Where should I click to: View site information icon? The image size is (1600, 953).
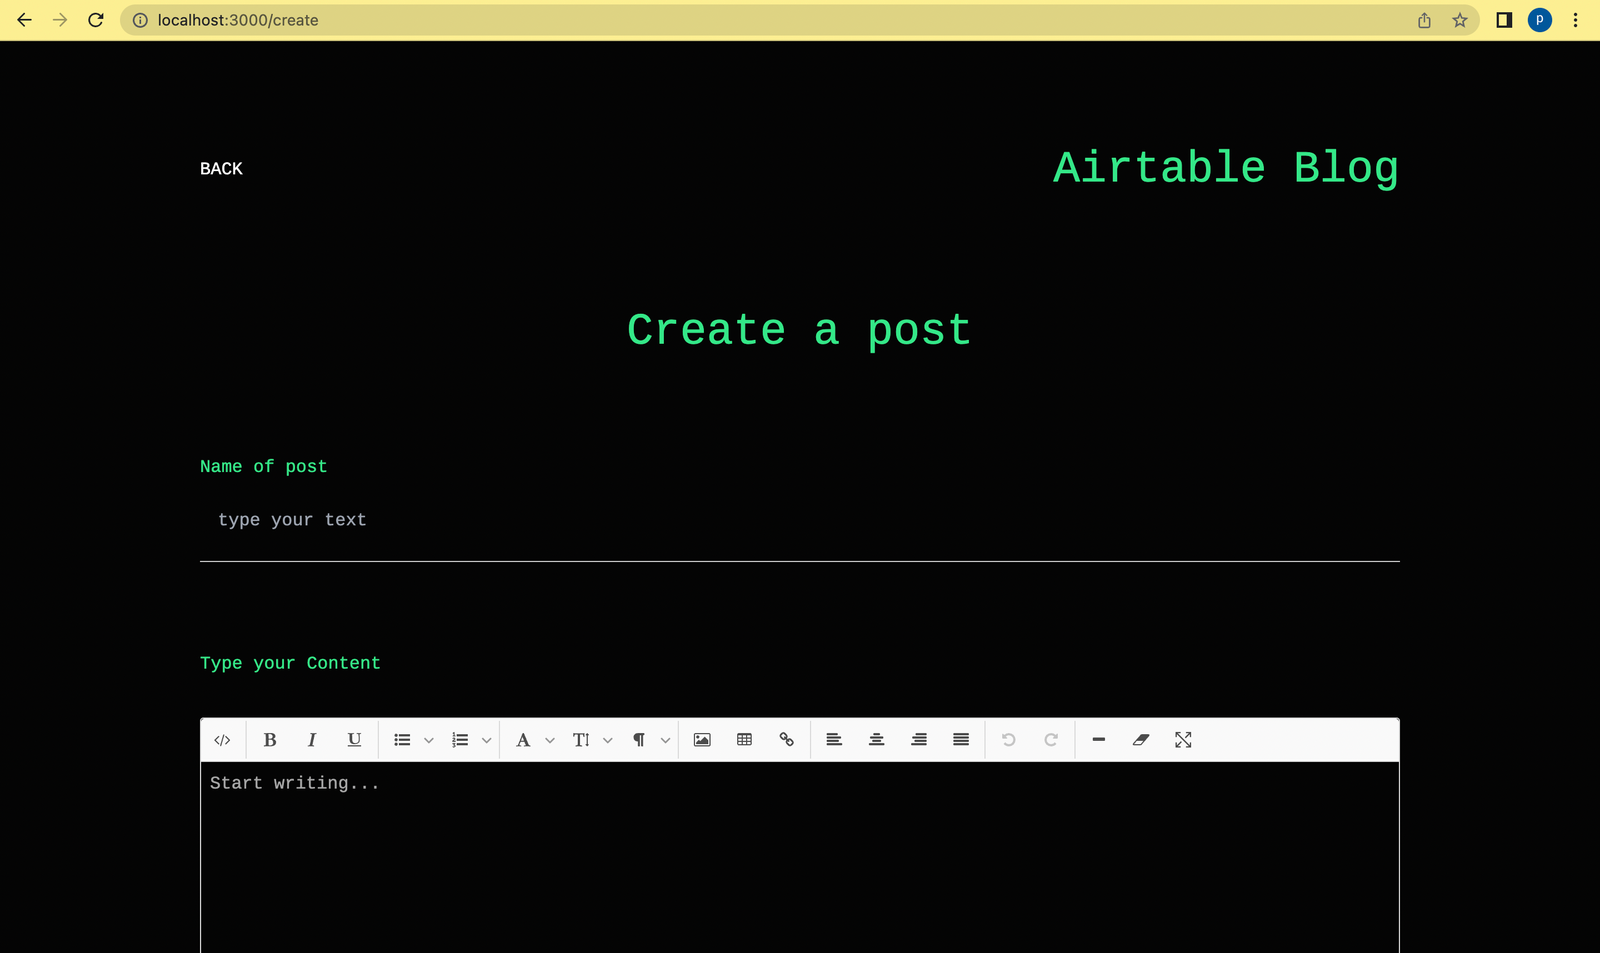point(140,20)
